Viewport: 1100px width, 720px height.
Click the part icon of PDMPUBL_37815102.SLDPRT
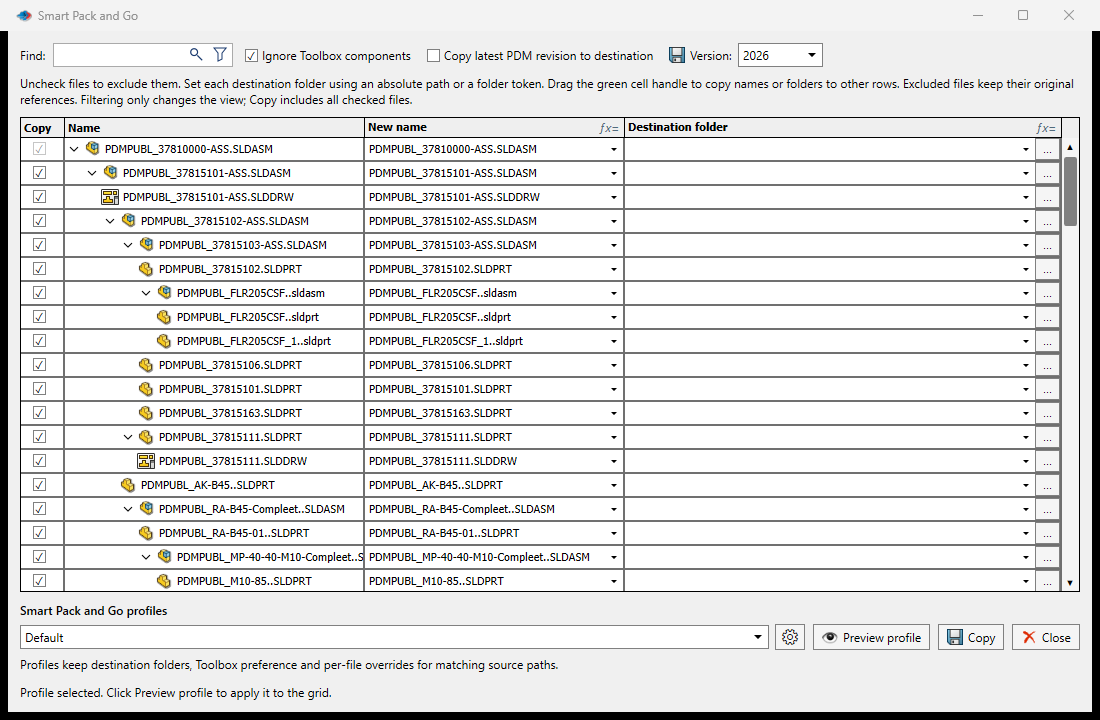point(146,268)
